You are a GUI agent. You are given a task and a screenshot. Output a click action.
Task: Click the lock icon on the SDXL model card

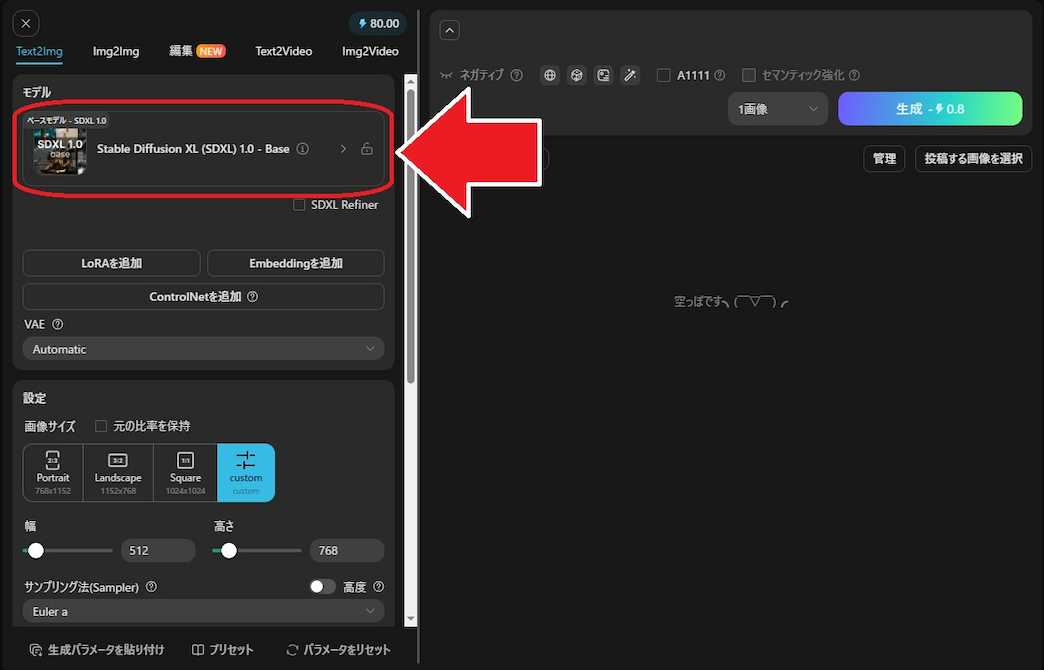pyautogui.click(x=366, y=147)
